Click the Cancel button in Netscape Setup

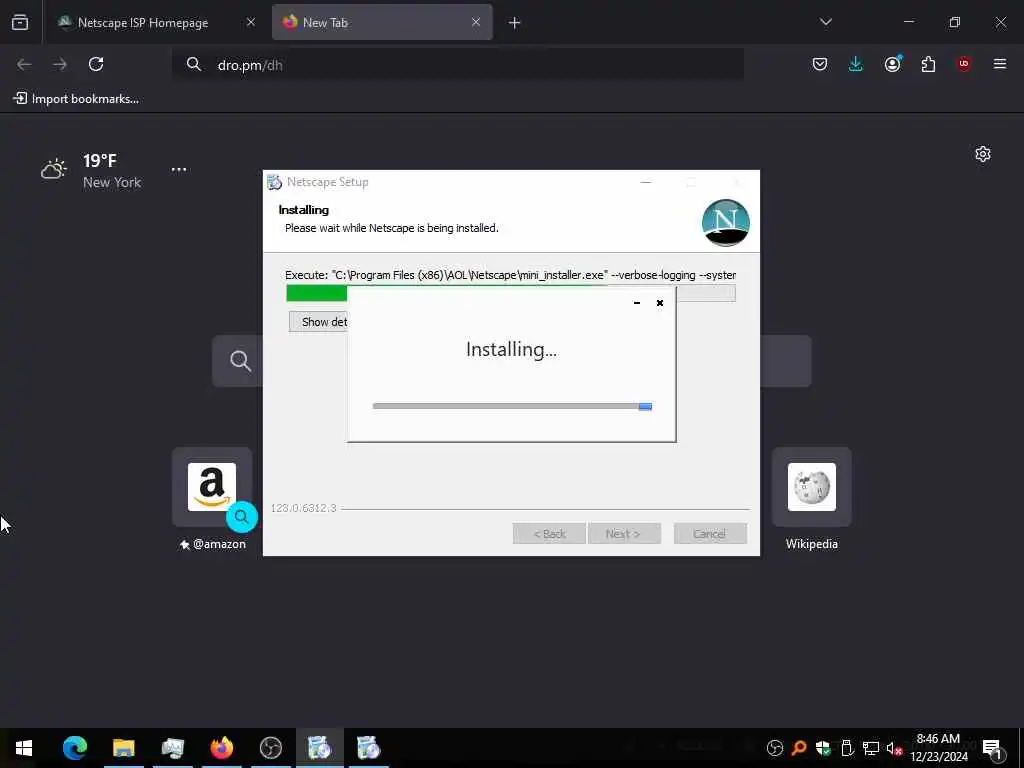click(710, 534)
